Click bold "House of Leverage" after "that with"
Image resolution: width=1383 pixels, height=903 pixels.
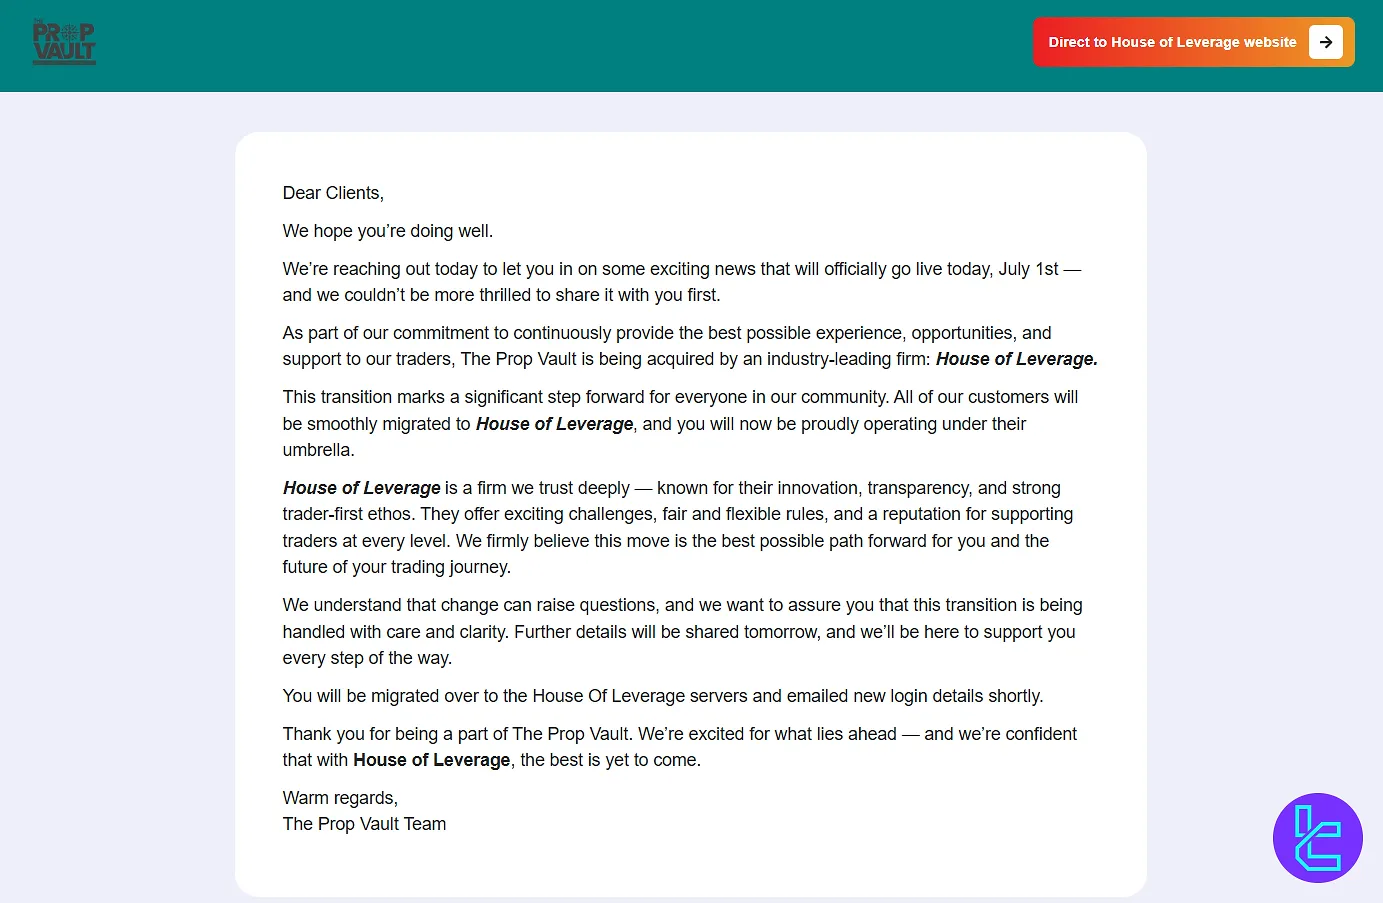tap(431, 760)
